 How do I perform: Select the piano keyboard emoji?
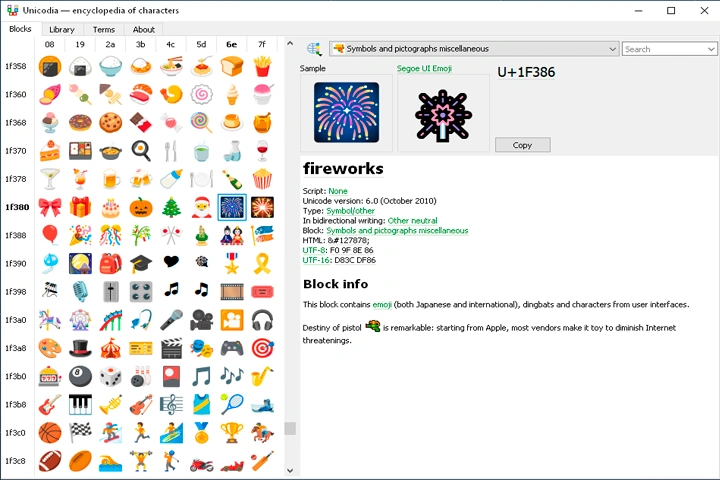pos(80,405)
